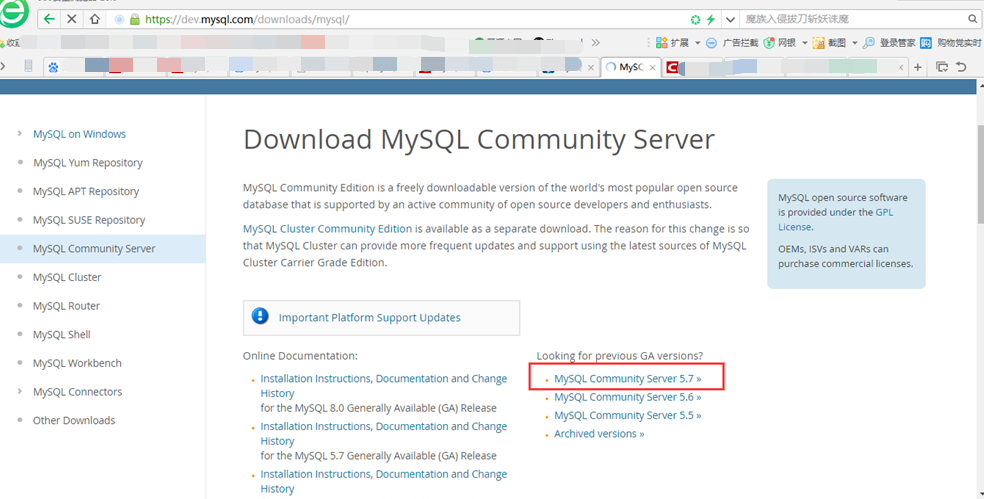Click the green padlock security icon

coord(134,19)
